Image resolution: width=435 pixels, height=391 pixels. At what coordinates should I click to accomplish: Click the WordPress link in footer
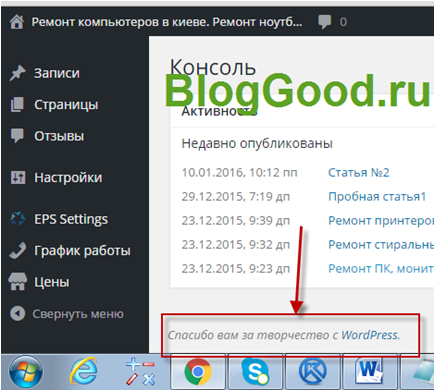[370, 335]
